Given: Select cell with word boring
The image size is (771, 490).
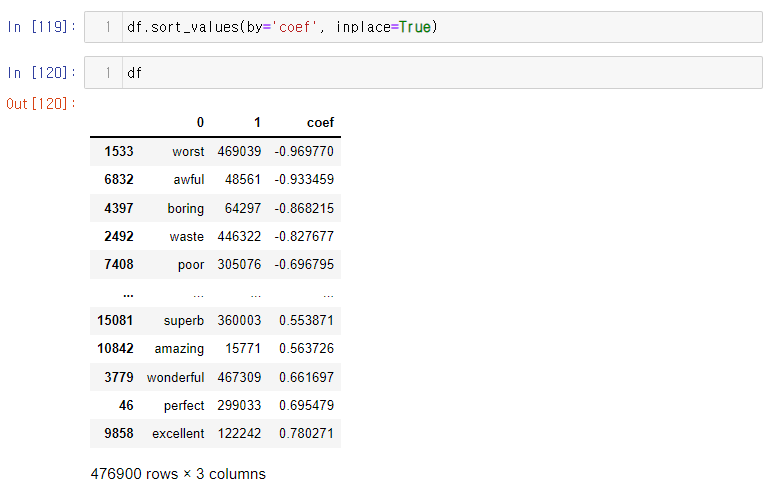Looking at the screenshot, I should click(x=185, y=208).
